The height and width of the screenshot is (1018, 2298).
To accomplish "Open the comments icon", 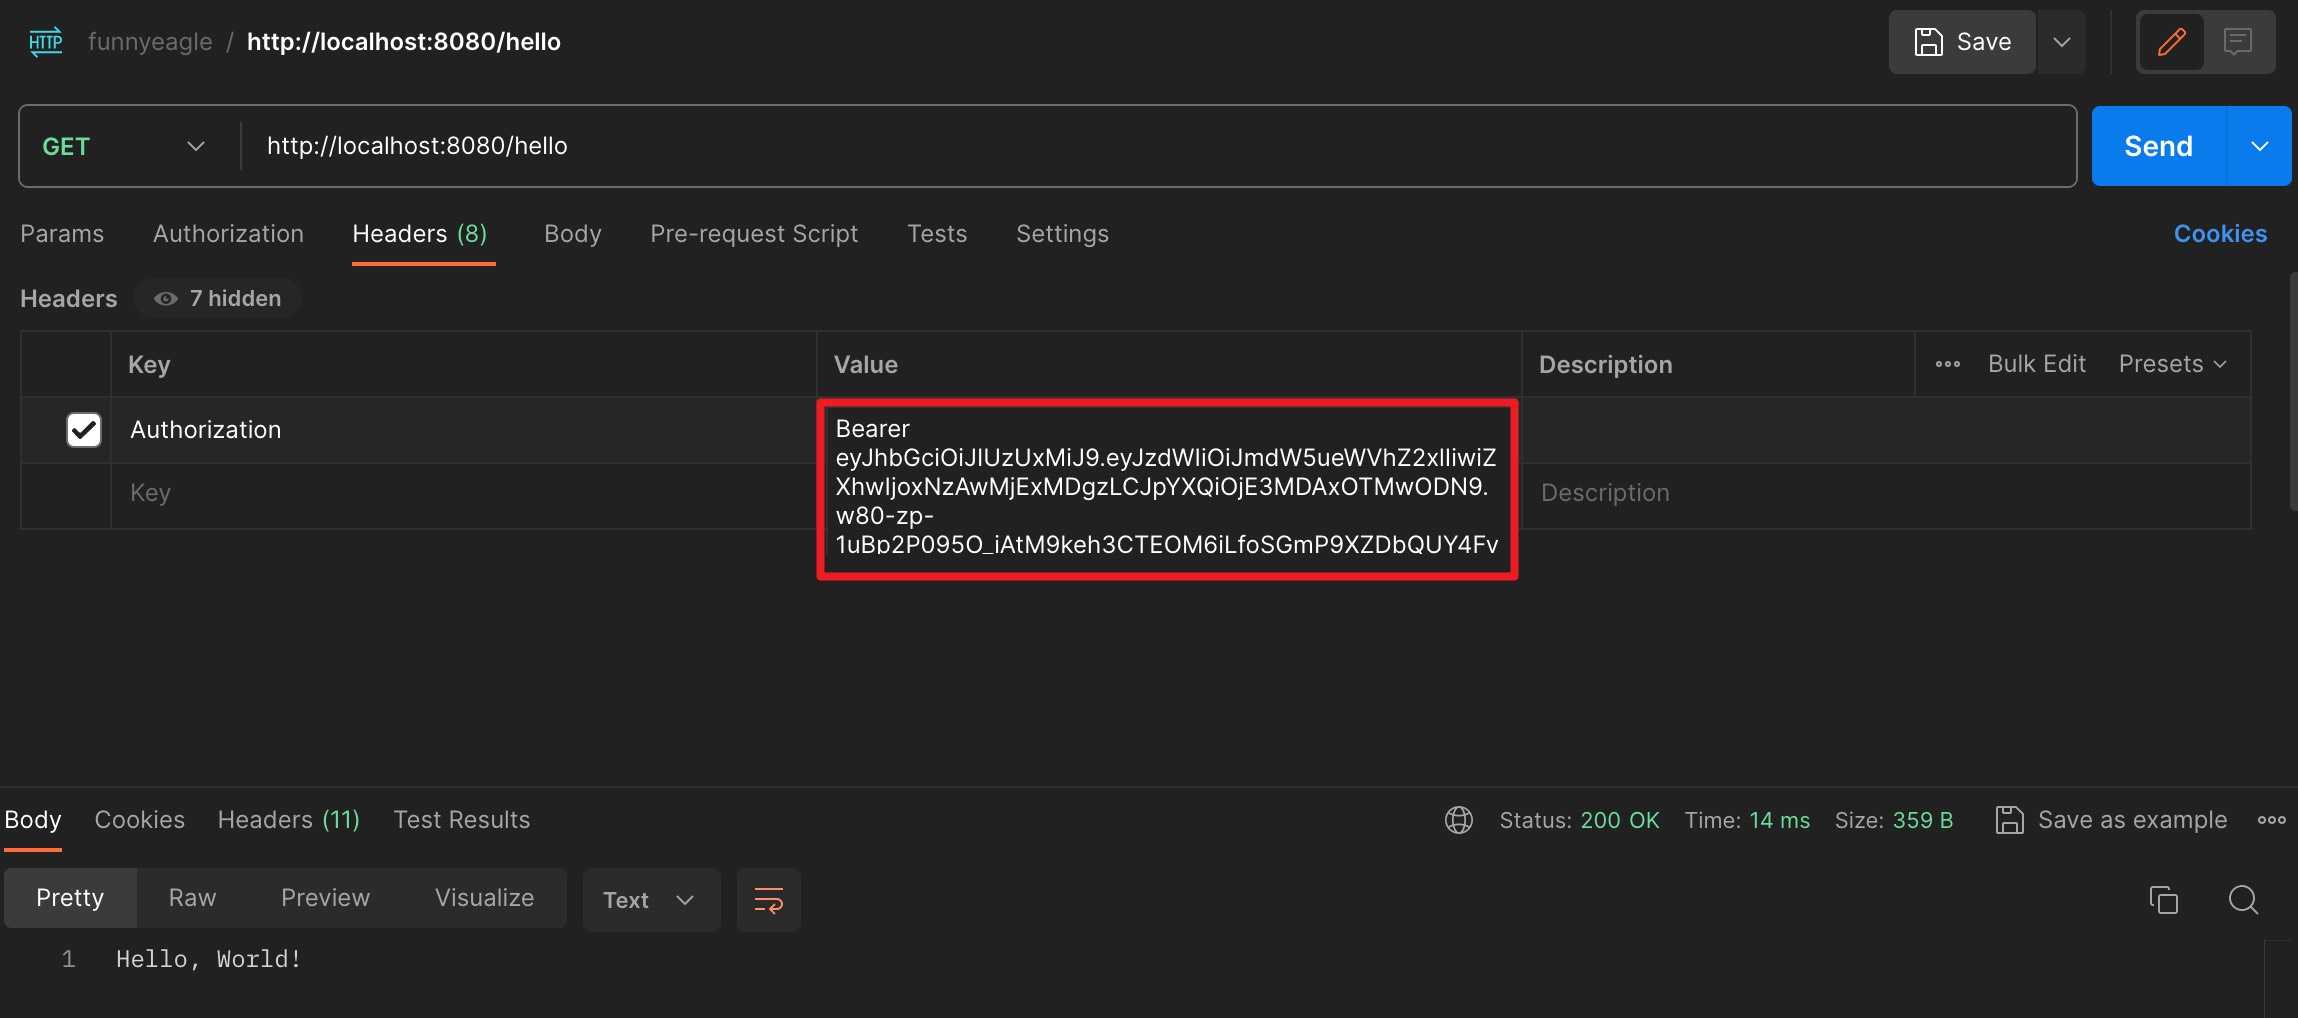I will tap(2238, 42).
